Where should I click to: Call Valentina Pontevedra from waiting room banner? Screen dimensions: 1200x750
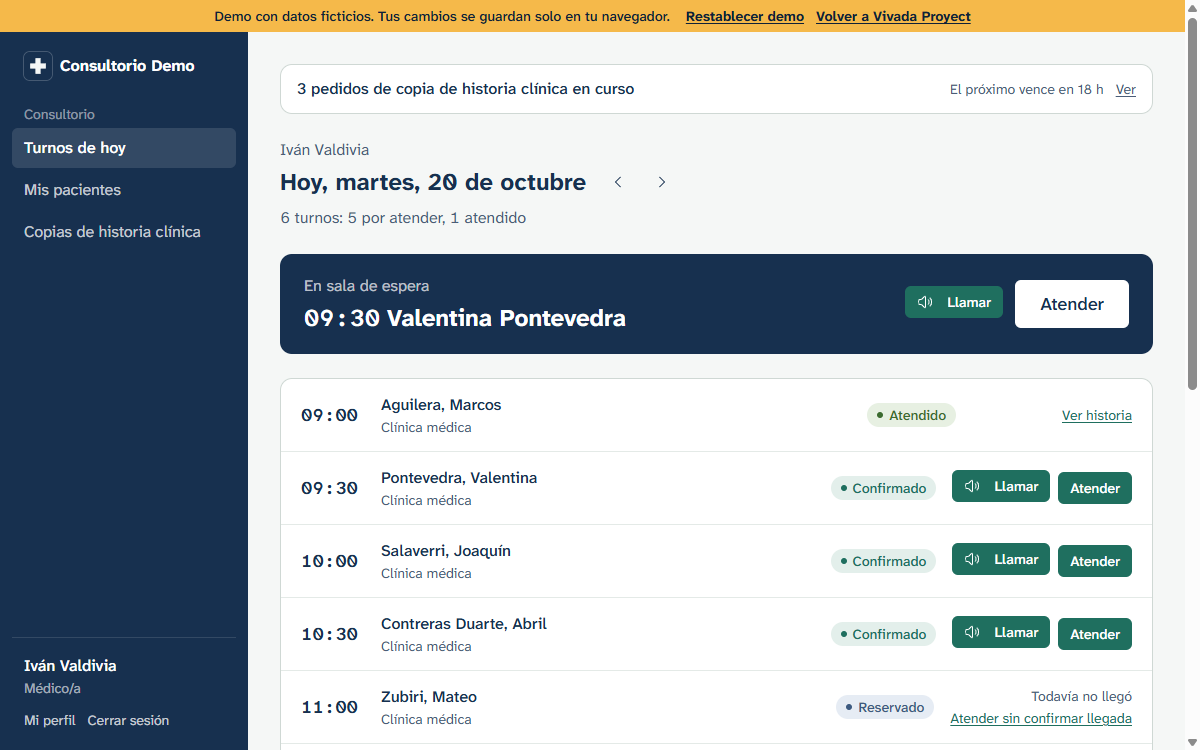954,302
